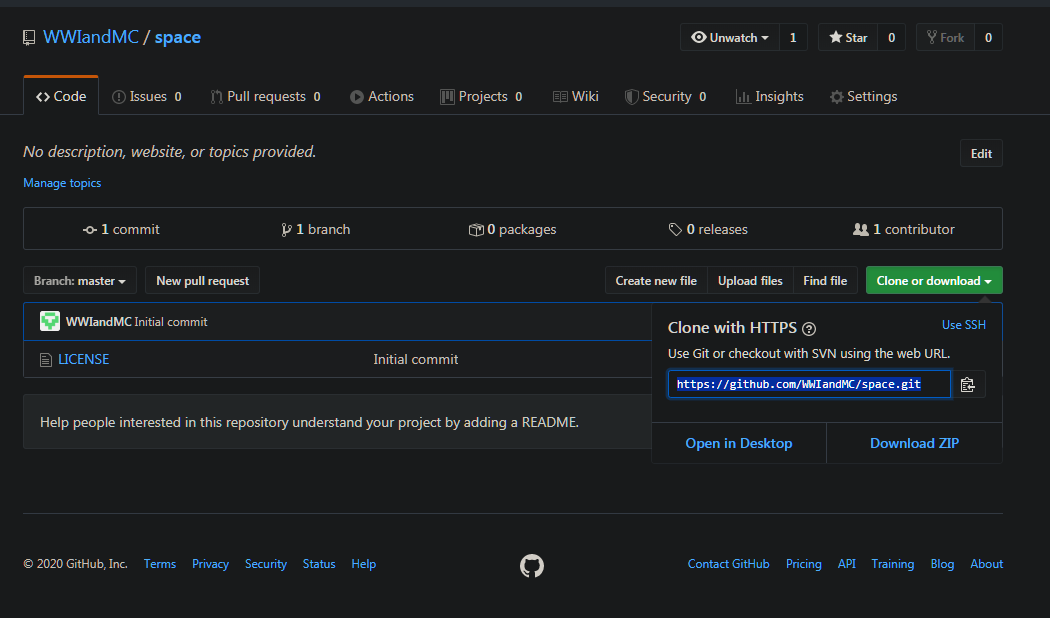The image size is (1050, 618).
Task: Open the Training footer link
Action: point(893,564)
